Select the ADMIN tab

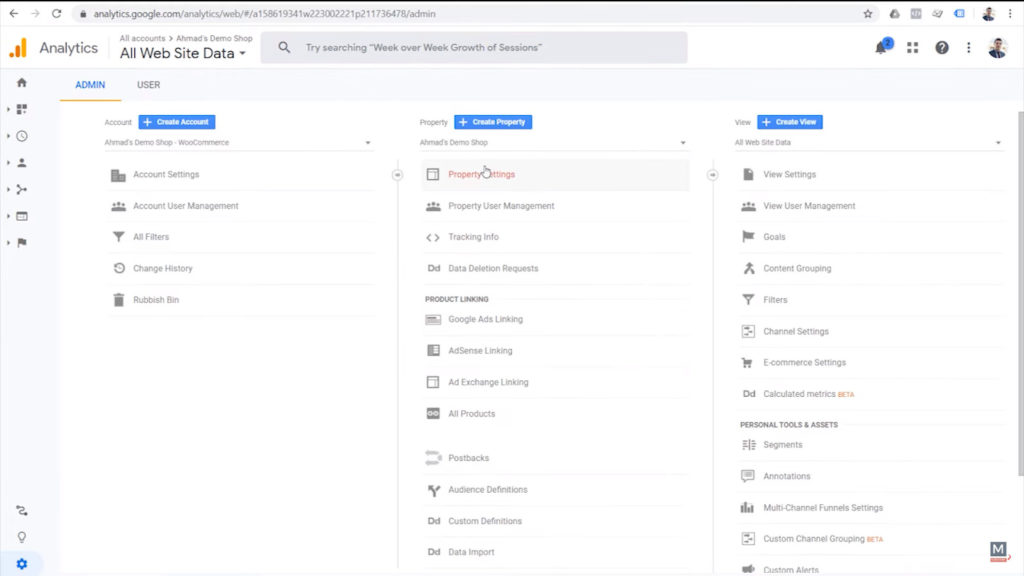(x=89, y=85)
